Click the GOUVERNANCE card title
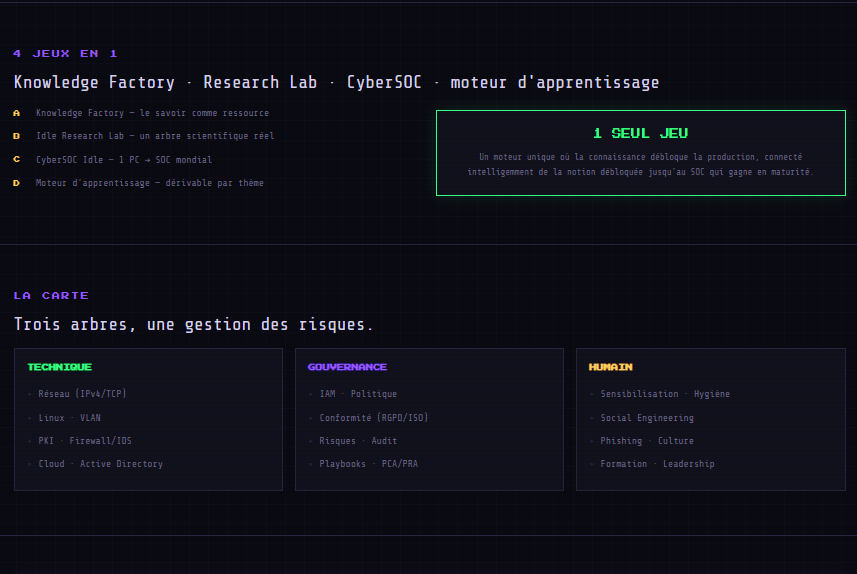This screenshot has width=857, height=574. point(347,367)
